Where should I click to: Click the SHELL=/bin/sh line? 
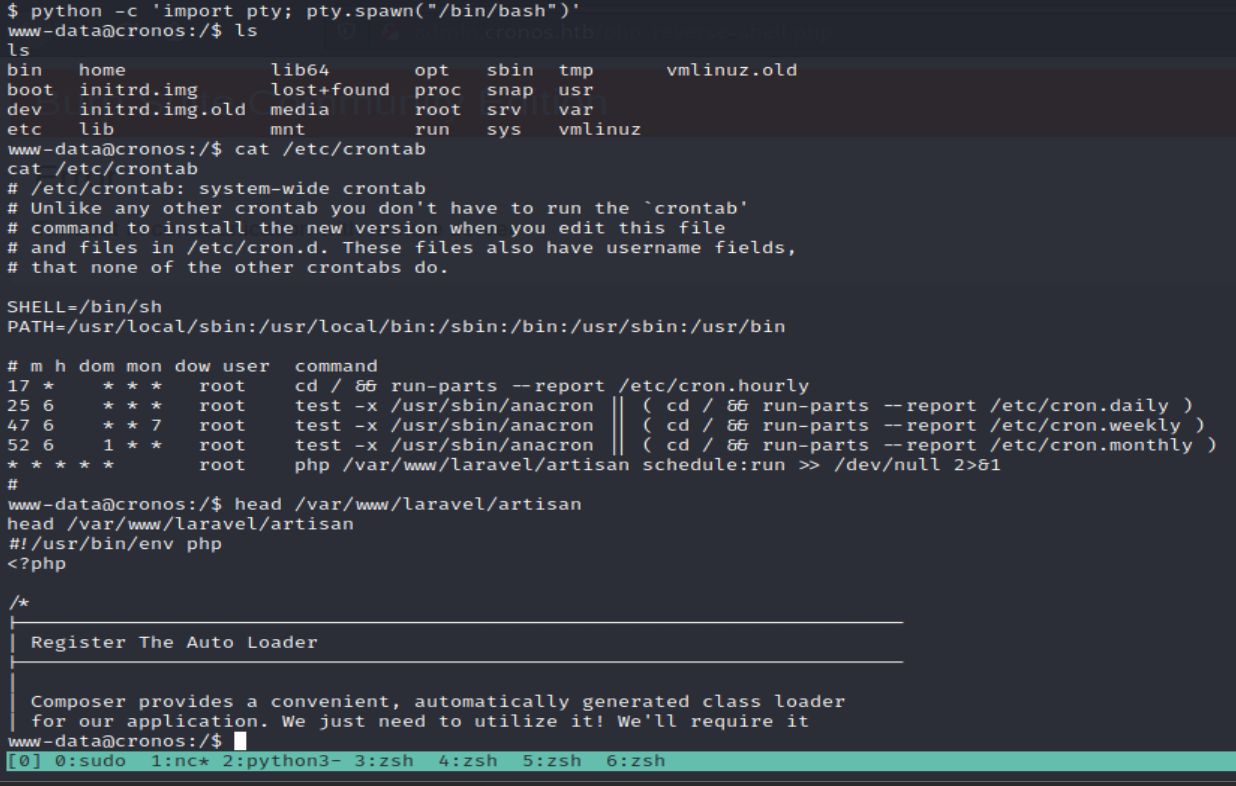pos(84,307)
